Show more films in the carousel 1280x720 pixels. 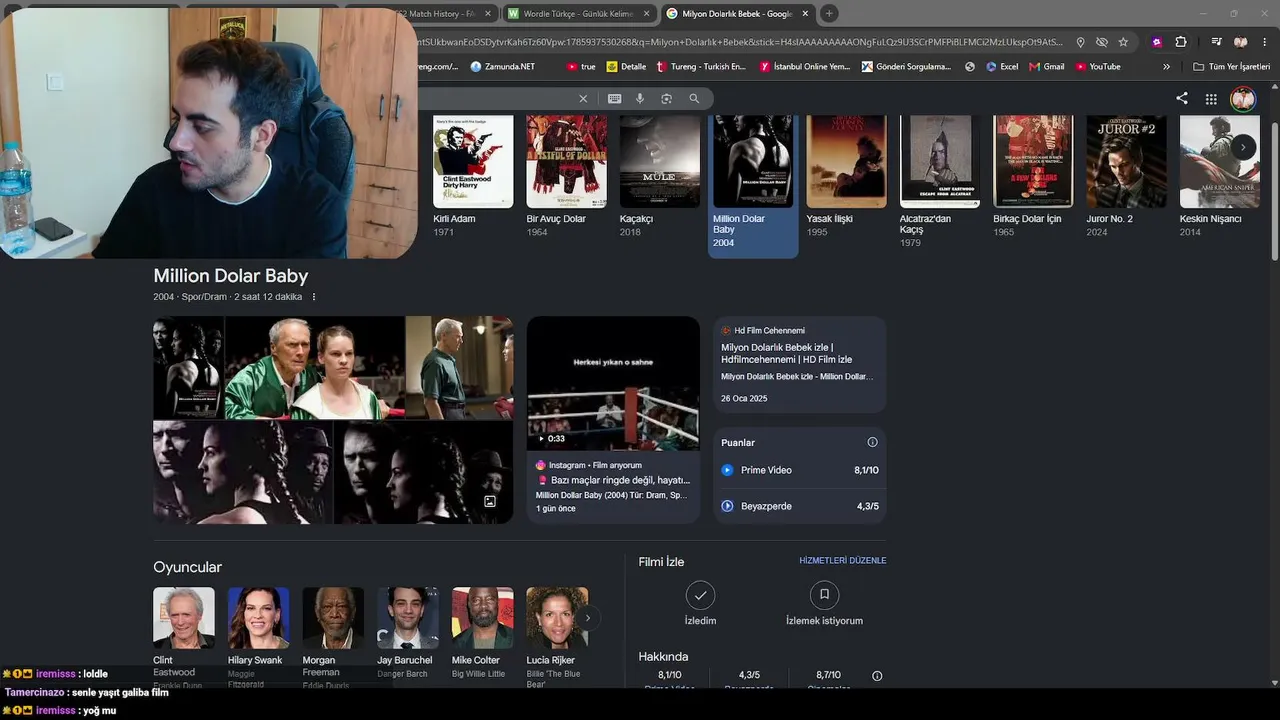point(1243,147)
